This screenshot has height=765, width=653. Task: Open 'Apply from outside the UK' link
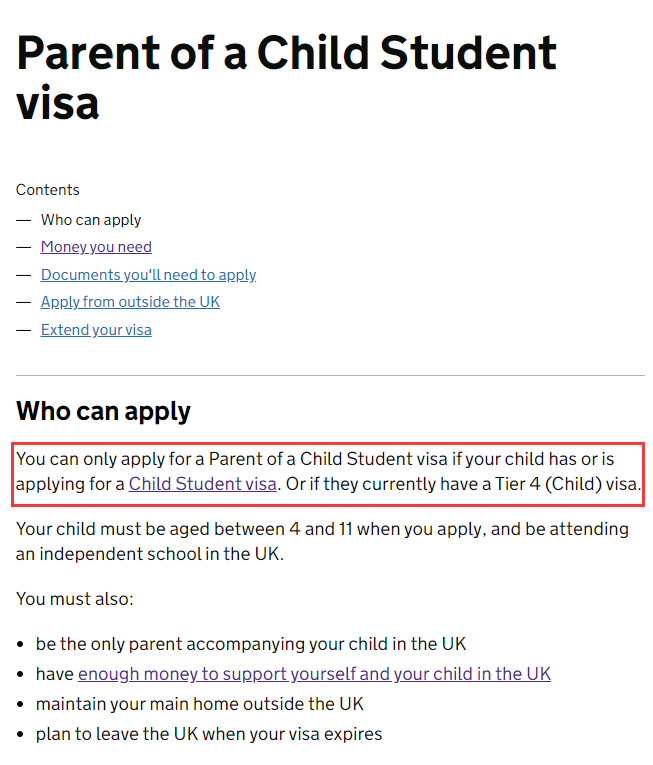point(130,302)
